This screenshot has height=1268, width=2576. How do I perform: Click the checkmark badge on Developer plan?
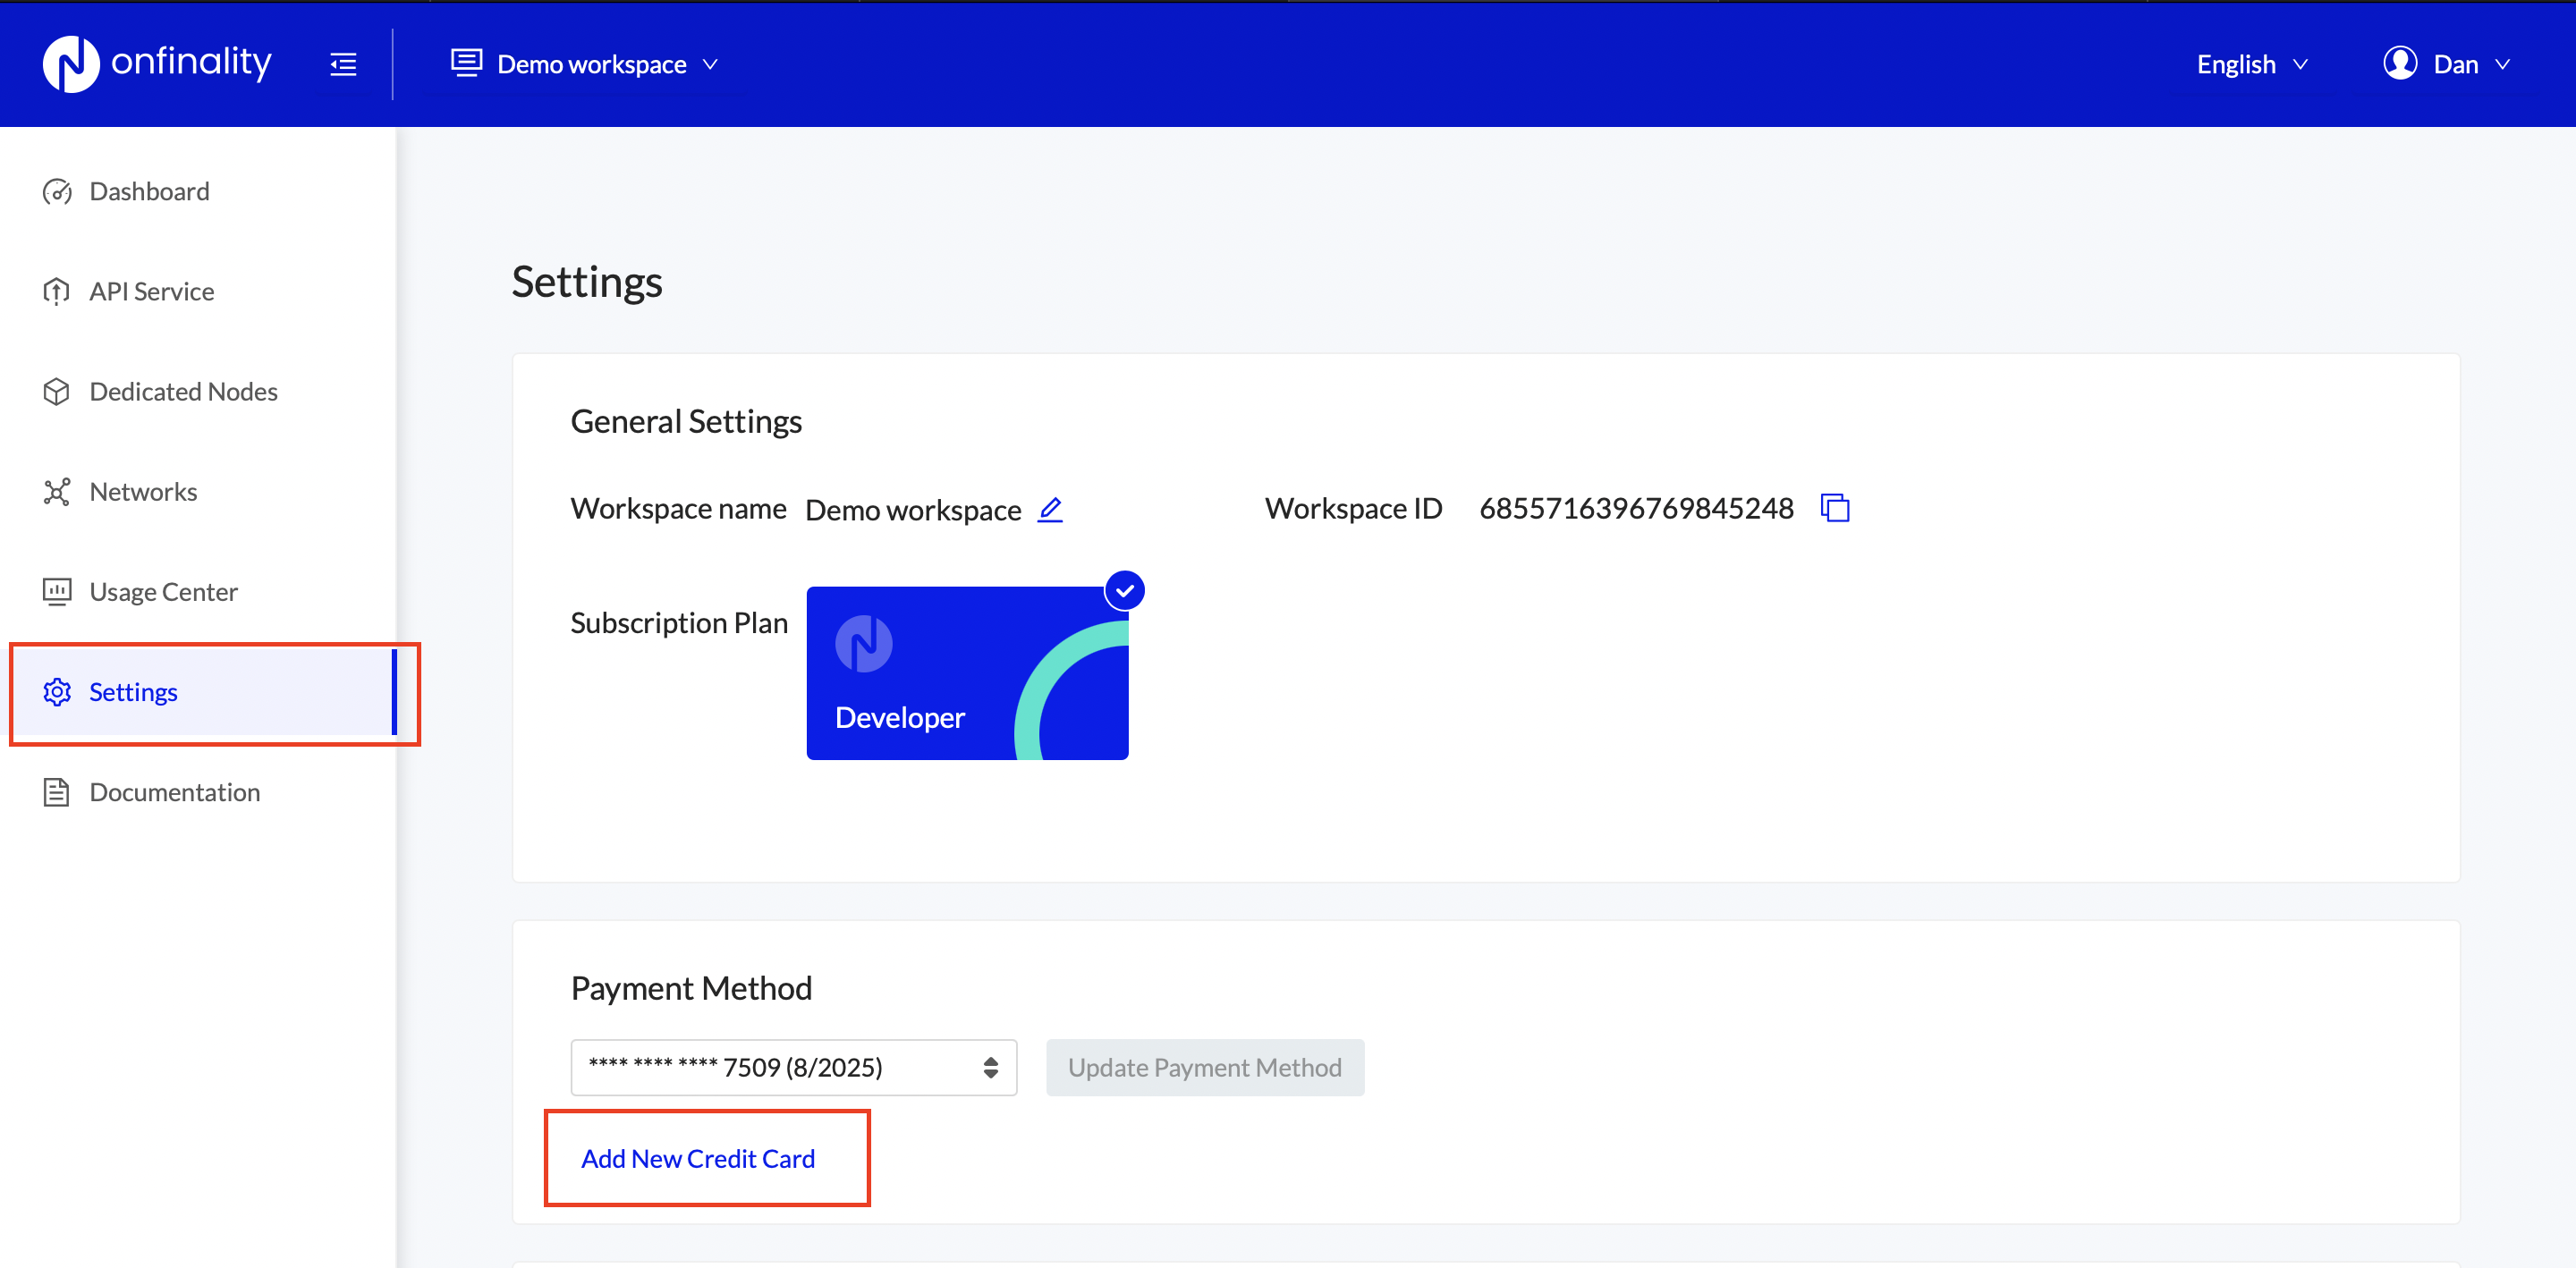click(x=1124, y=590)
